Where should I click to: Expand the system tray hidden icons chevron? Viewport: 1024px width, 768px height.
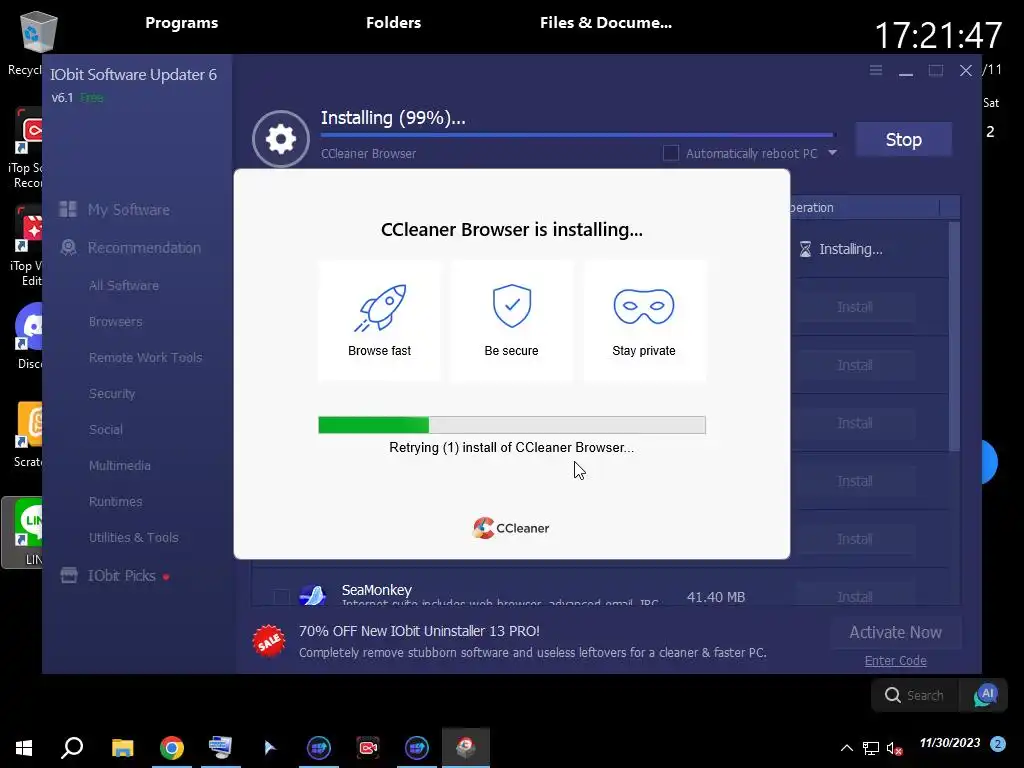click(x=846, y=748)
